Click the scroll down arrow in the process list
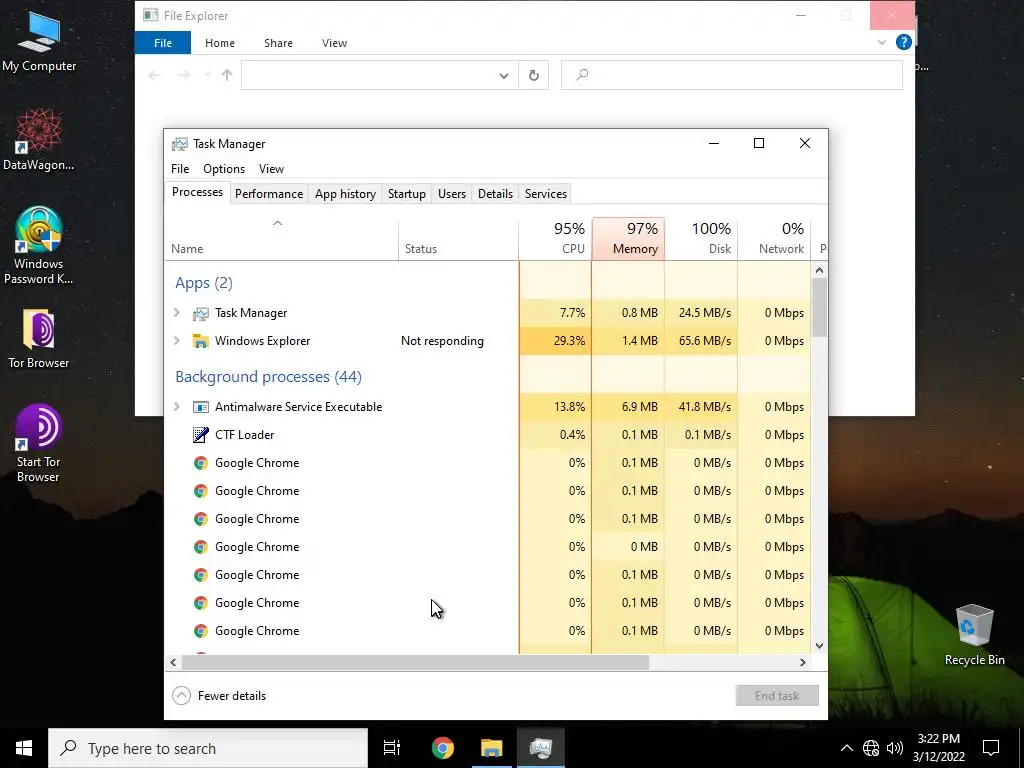 point(820,646)
